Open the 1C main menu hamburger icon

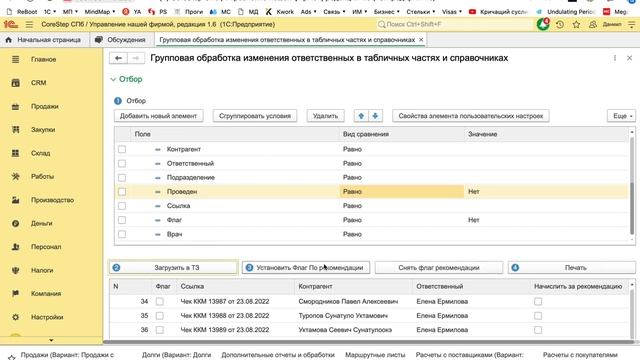pyautogui.click(x=29, y=24)
